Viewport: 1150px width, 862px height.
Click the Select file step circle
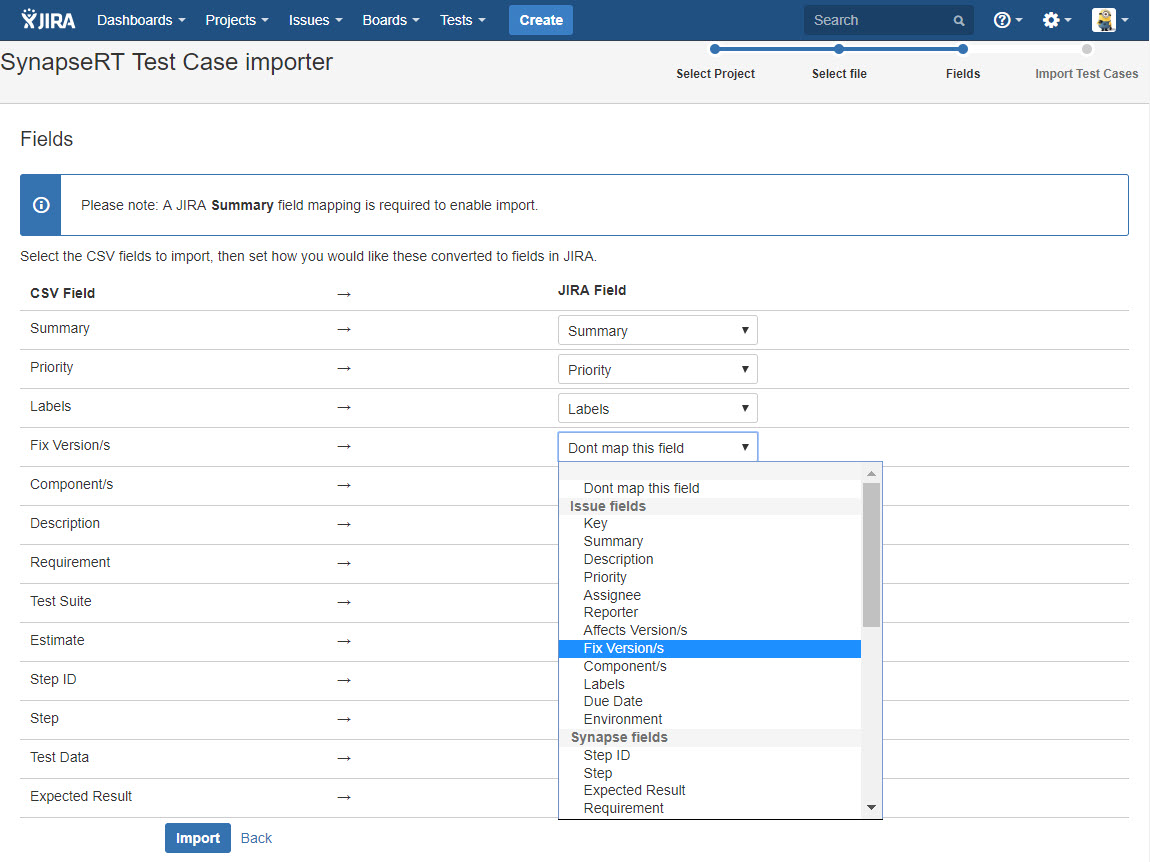pyautogui.click(x=839, y=49)
